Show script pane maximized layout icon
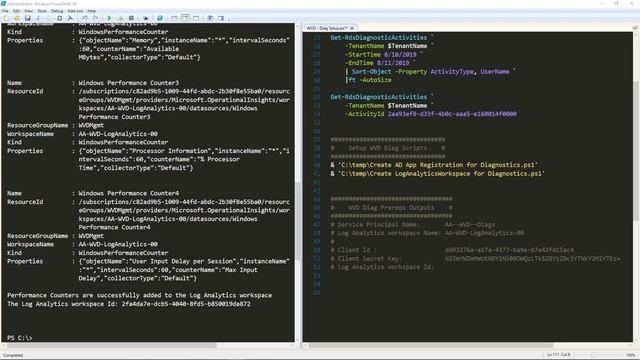Viewport: 640px width, 360px height. coord(196,18)
